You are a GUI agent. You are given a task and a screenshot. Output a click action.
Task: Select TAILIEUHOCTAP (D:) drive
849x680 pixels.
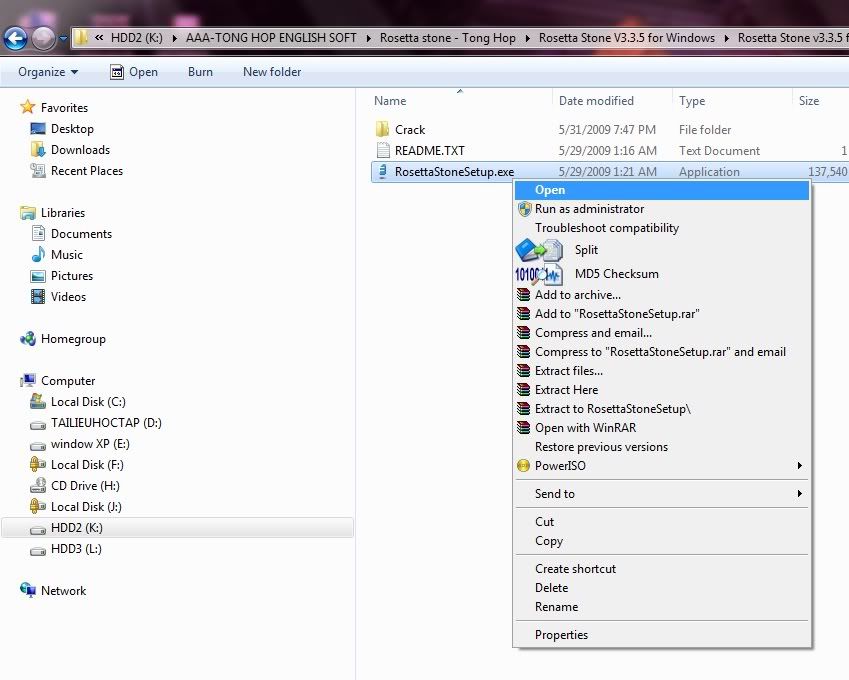(106, 423)
